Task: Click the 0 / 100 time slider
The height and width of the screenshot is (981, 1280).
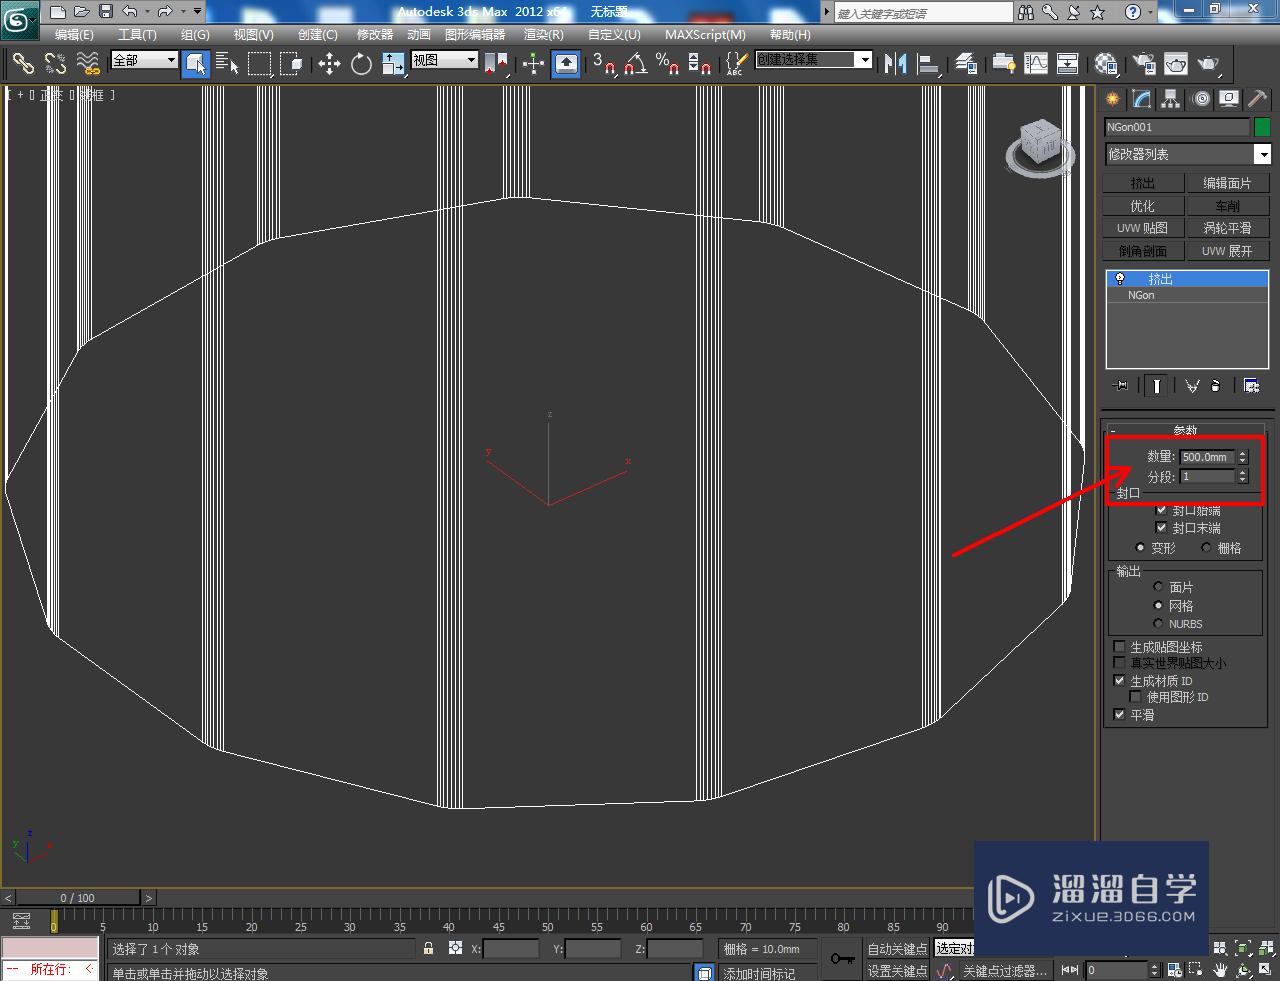Action: coord(78,897)
